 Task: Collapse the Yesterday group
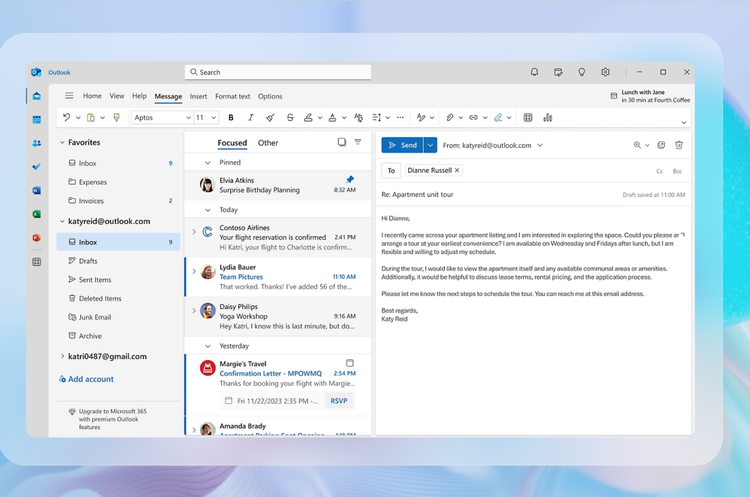[x=208, y=346]
